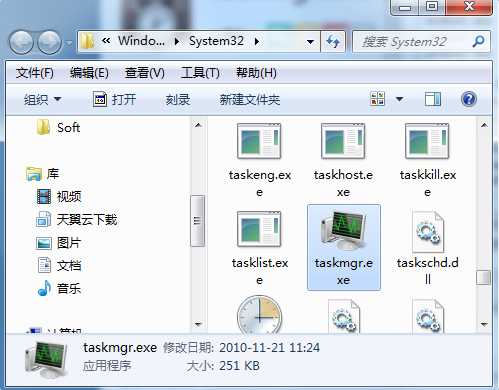The image size is (499, 390).
Task: Open the 文档 library
Action: [59, 266]
